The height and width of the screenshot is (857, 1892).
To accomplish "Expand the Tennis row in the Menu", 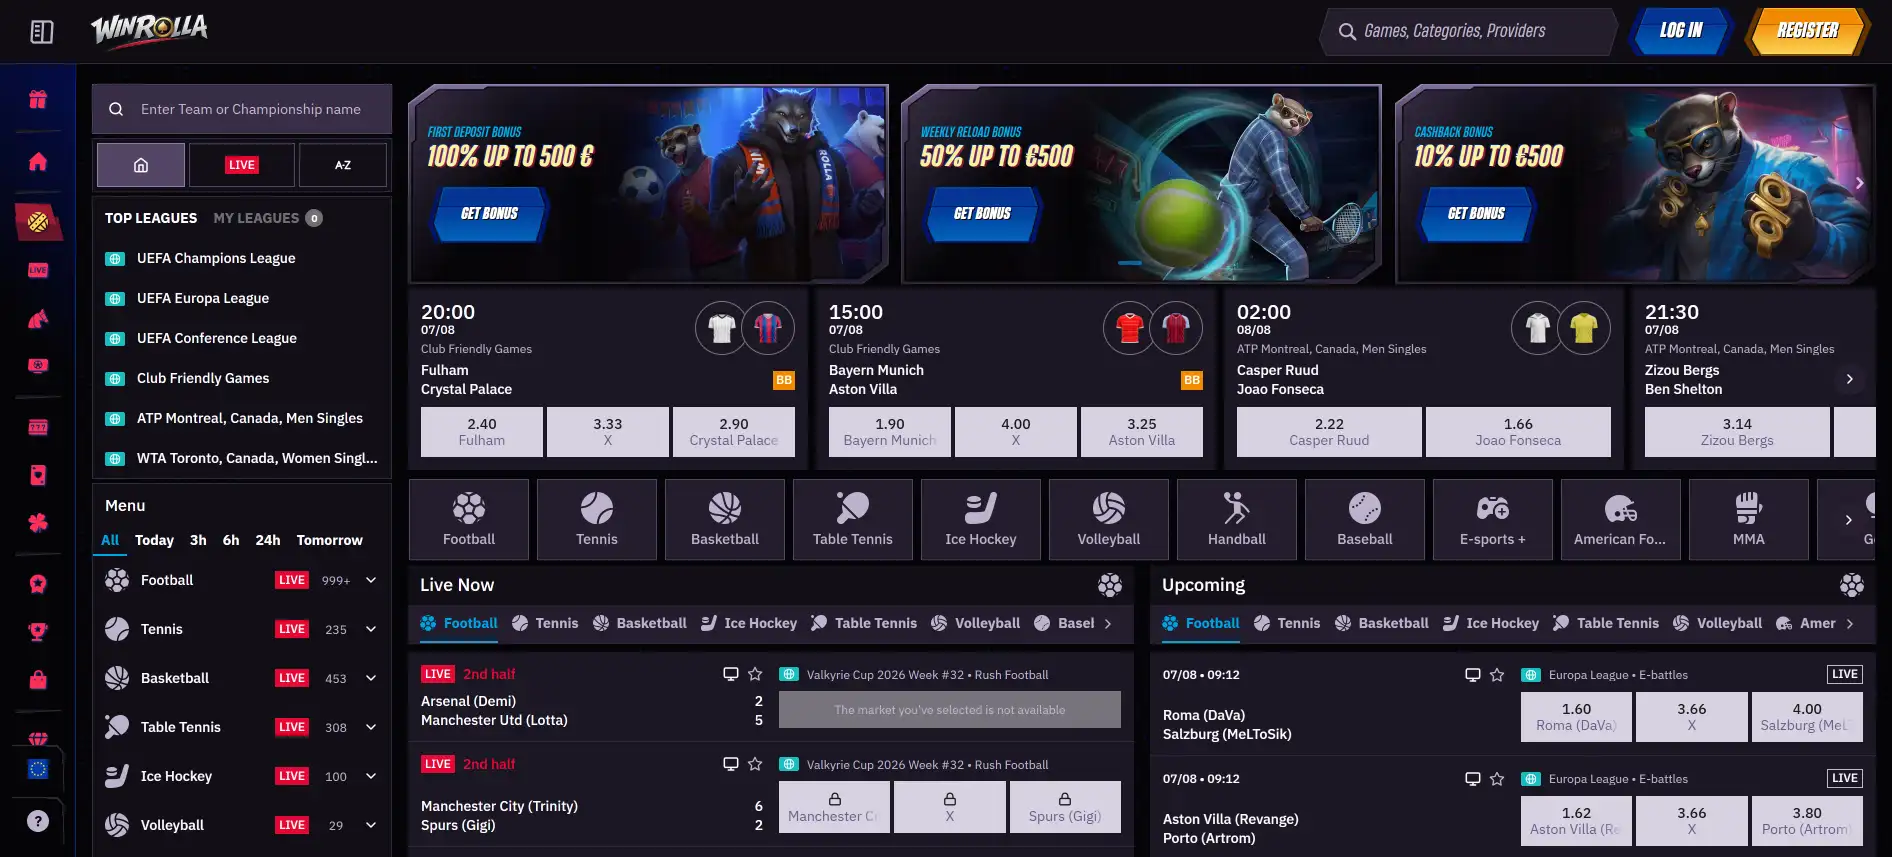I will 371,629.
